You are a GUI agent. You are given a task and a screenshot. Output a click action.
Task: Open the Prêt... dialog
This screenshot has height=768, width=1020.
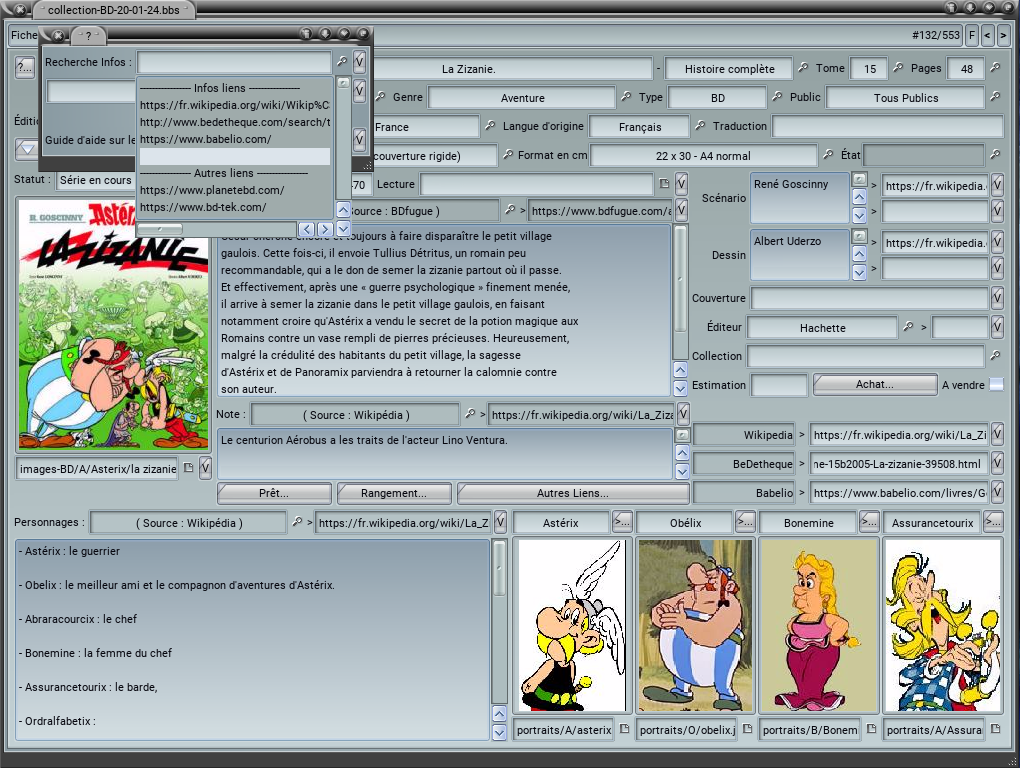point(274,493)
